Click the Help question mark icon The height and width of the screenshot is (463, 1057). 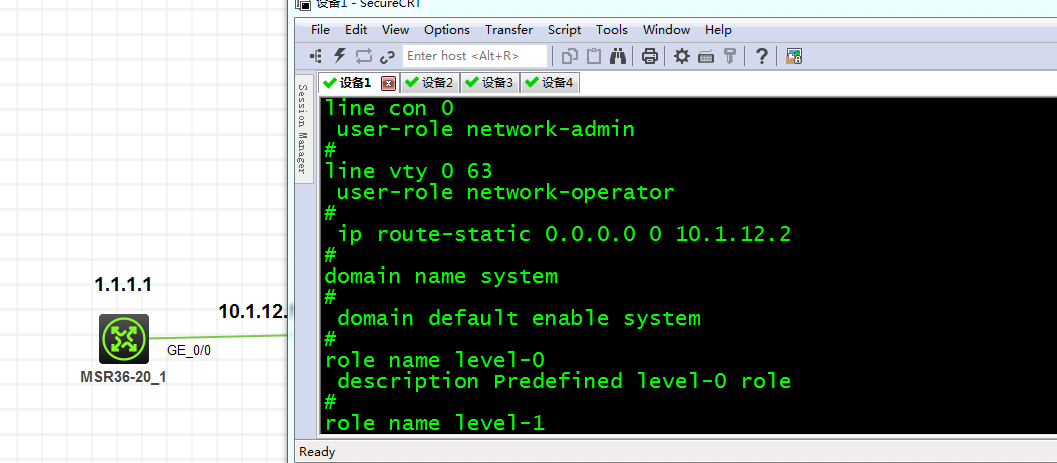tap(761, 56)
